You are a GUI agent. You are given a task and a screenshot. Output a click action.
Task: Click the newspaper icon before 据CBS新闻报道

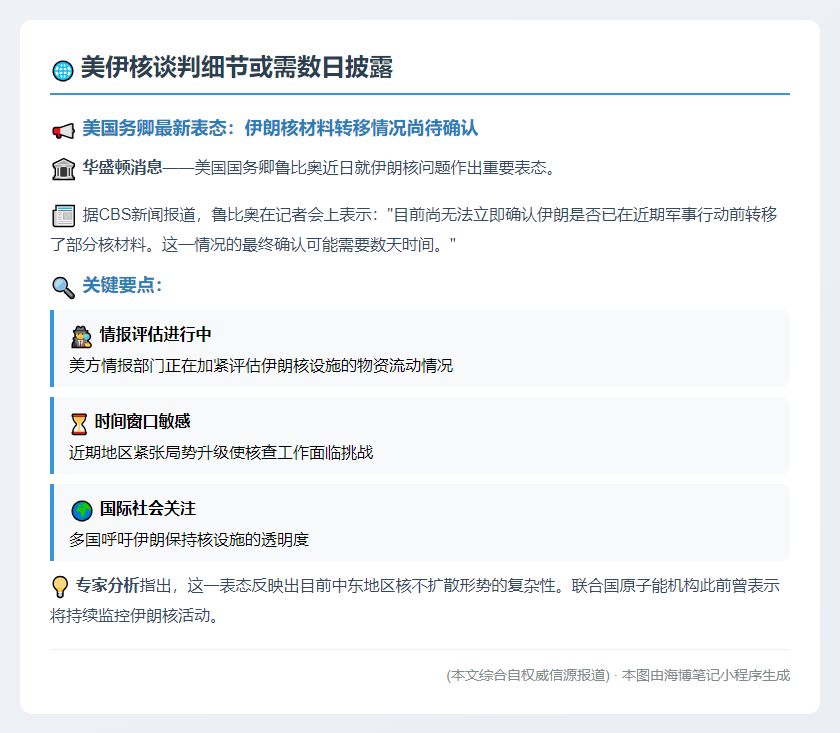63,216
